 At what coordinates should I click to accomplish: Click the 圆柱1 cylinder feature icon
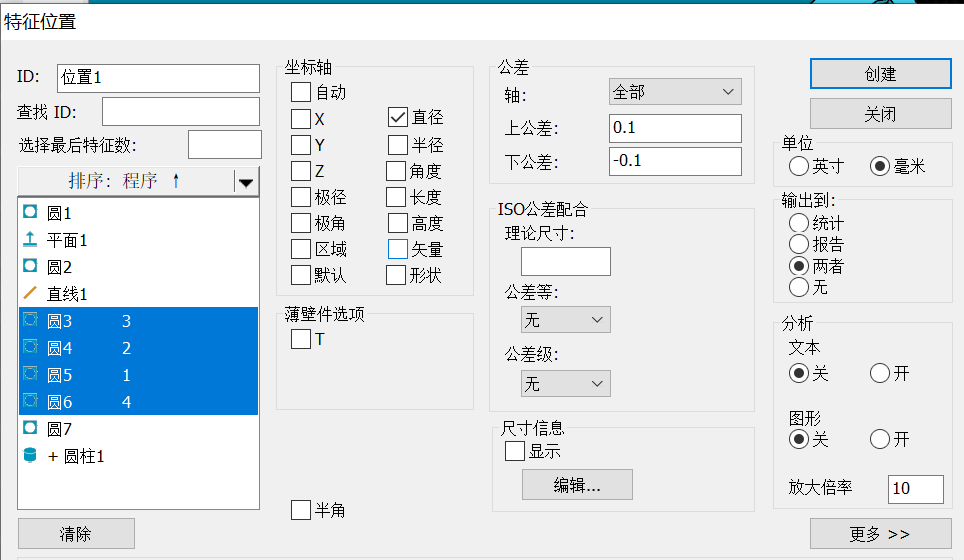(x=29, y=456)
